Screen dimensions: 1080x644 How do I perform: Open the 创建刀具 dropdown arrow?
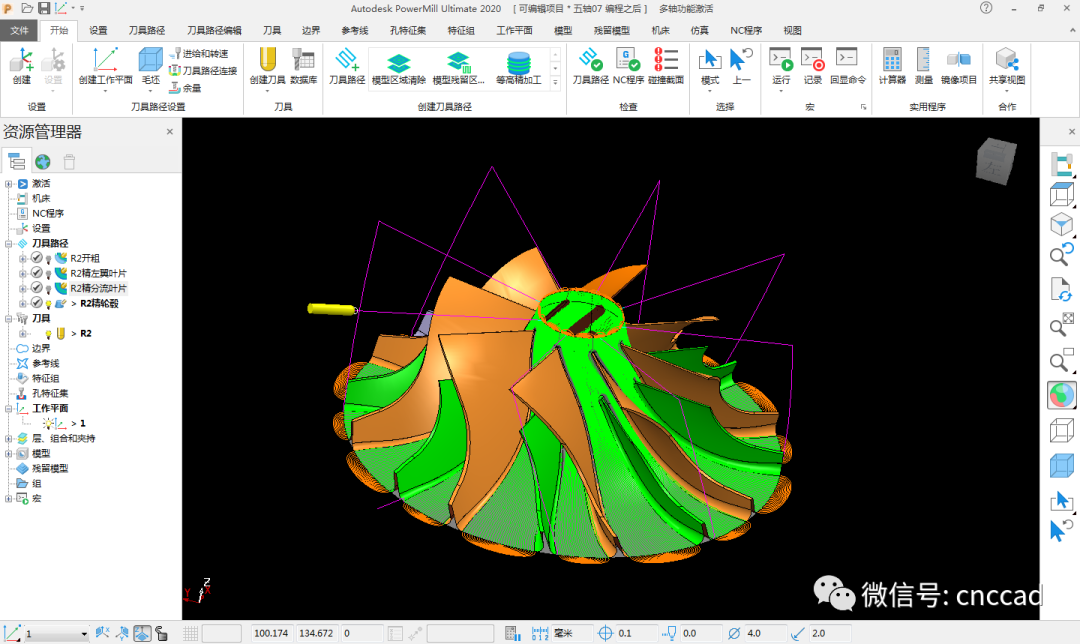tap(266, 91)
